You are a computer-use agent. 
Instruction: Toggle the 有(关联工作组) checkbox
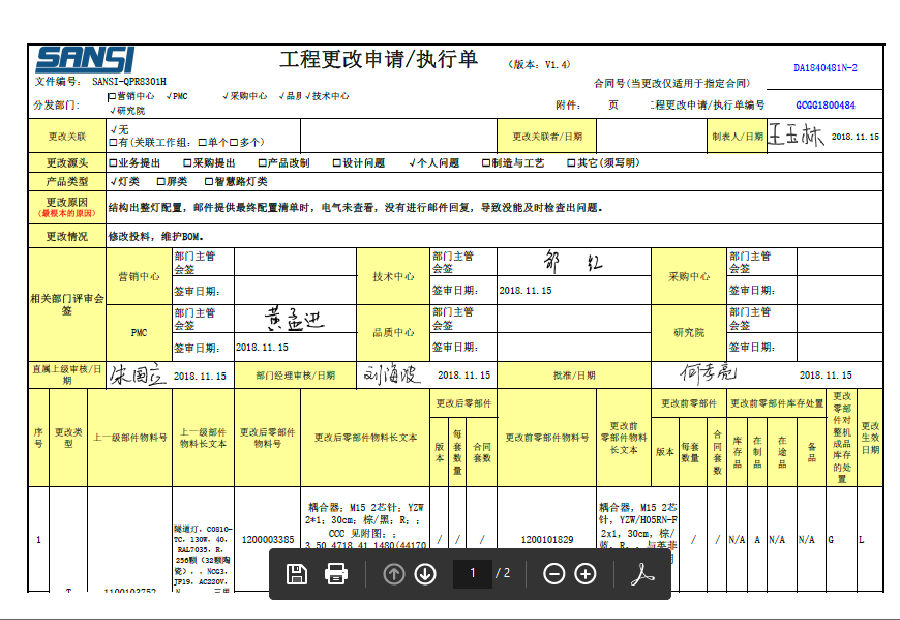113,142
